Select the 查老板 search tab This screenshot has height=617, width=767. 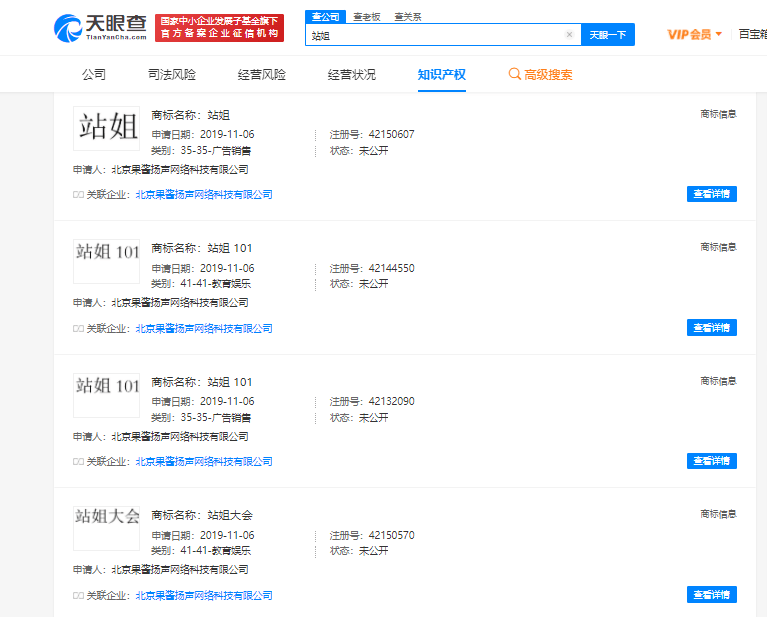pos(366,17)
